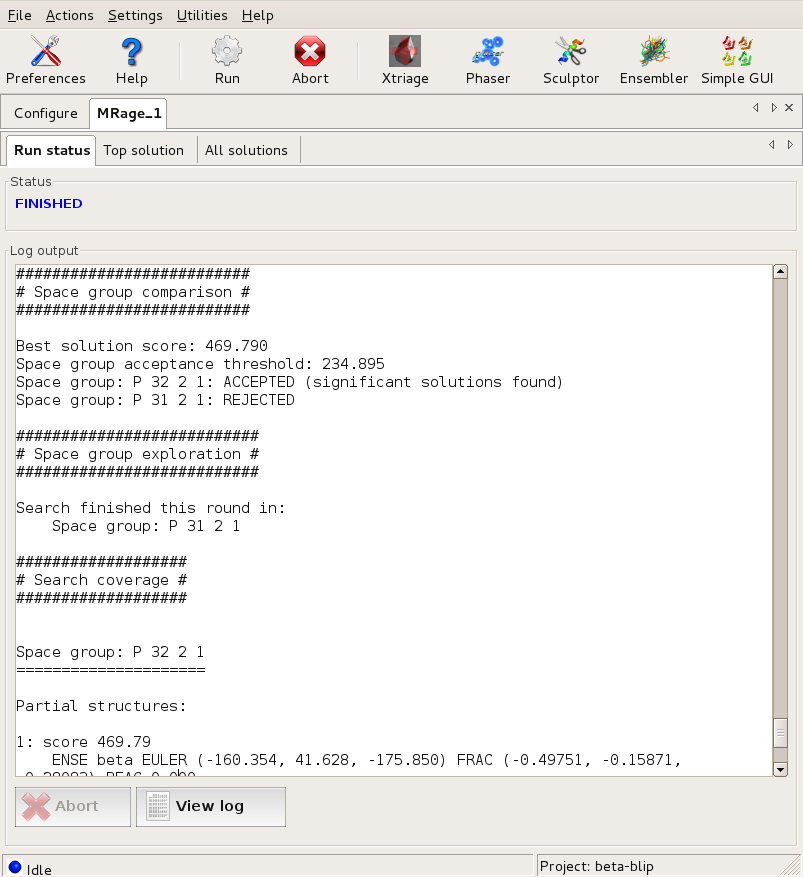Viewport: 803px width, 877px height.
Task: Switch to the Configure tab
Action: tap(46, 114)
